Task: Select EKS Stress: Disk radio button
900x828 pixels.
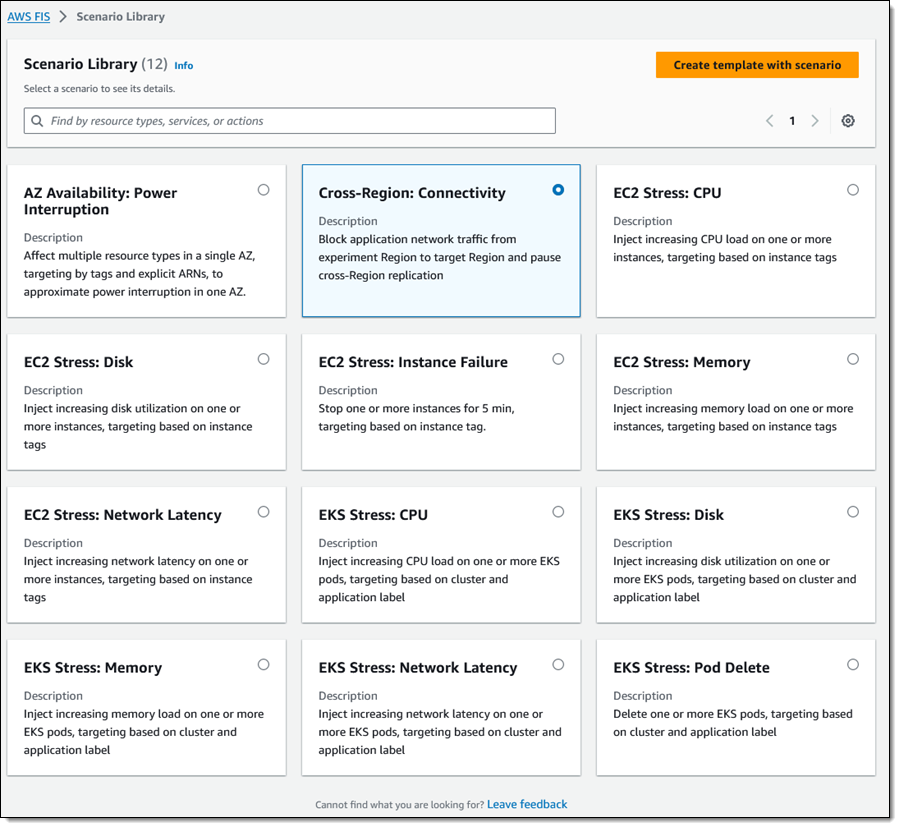Action: [853, 512]
